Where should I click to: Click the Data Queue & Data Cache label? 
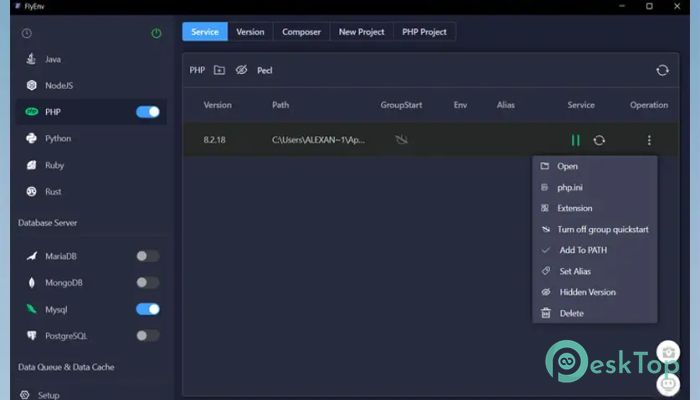click(66, 367)
